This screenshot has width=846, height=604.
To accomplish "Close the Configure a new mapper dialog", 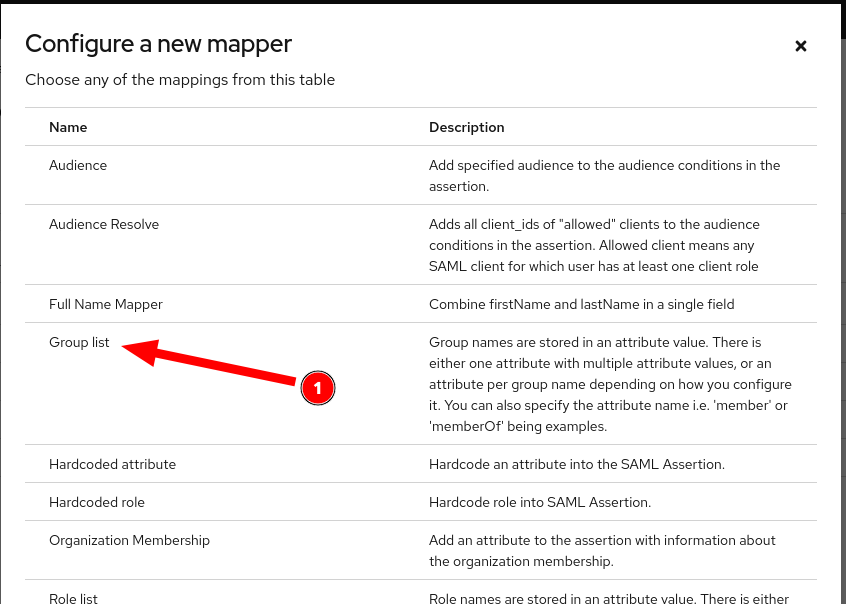I will 800,46.
